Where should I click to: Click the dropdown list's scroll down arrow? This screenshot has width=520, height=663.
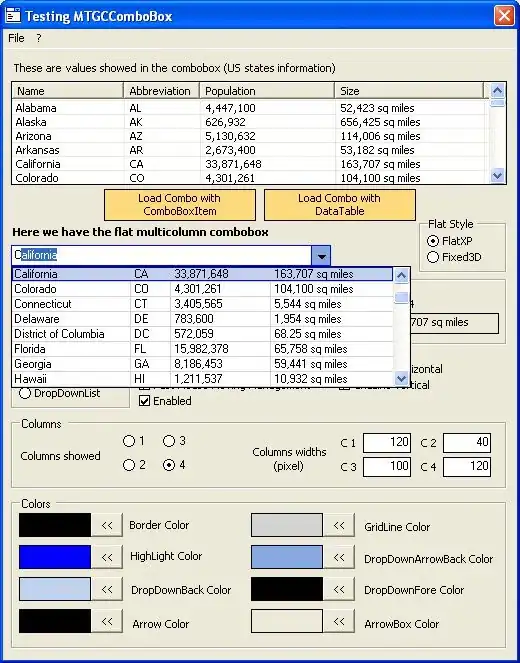click(x=401, y=378)
